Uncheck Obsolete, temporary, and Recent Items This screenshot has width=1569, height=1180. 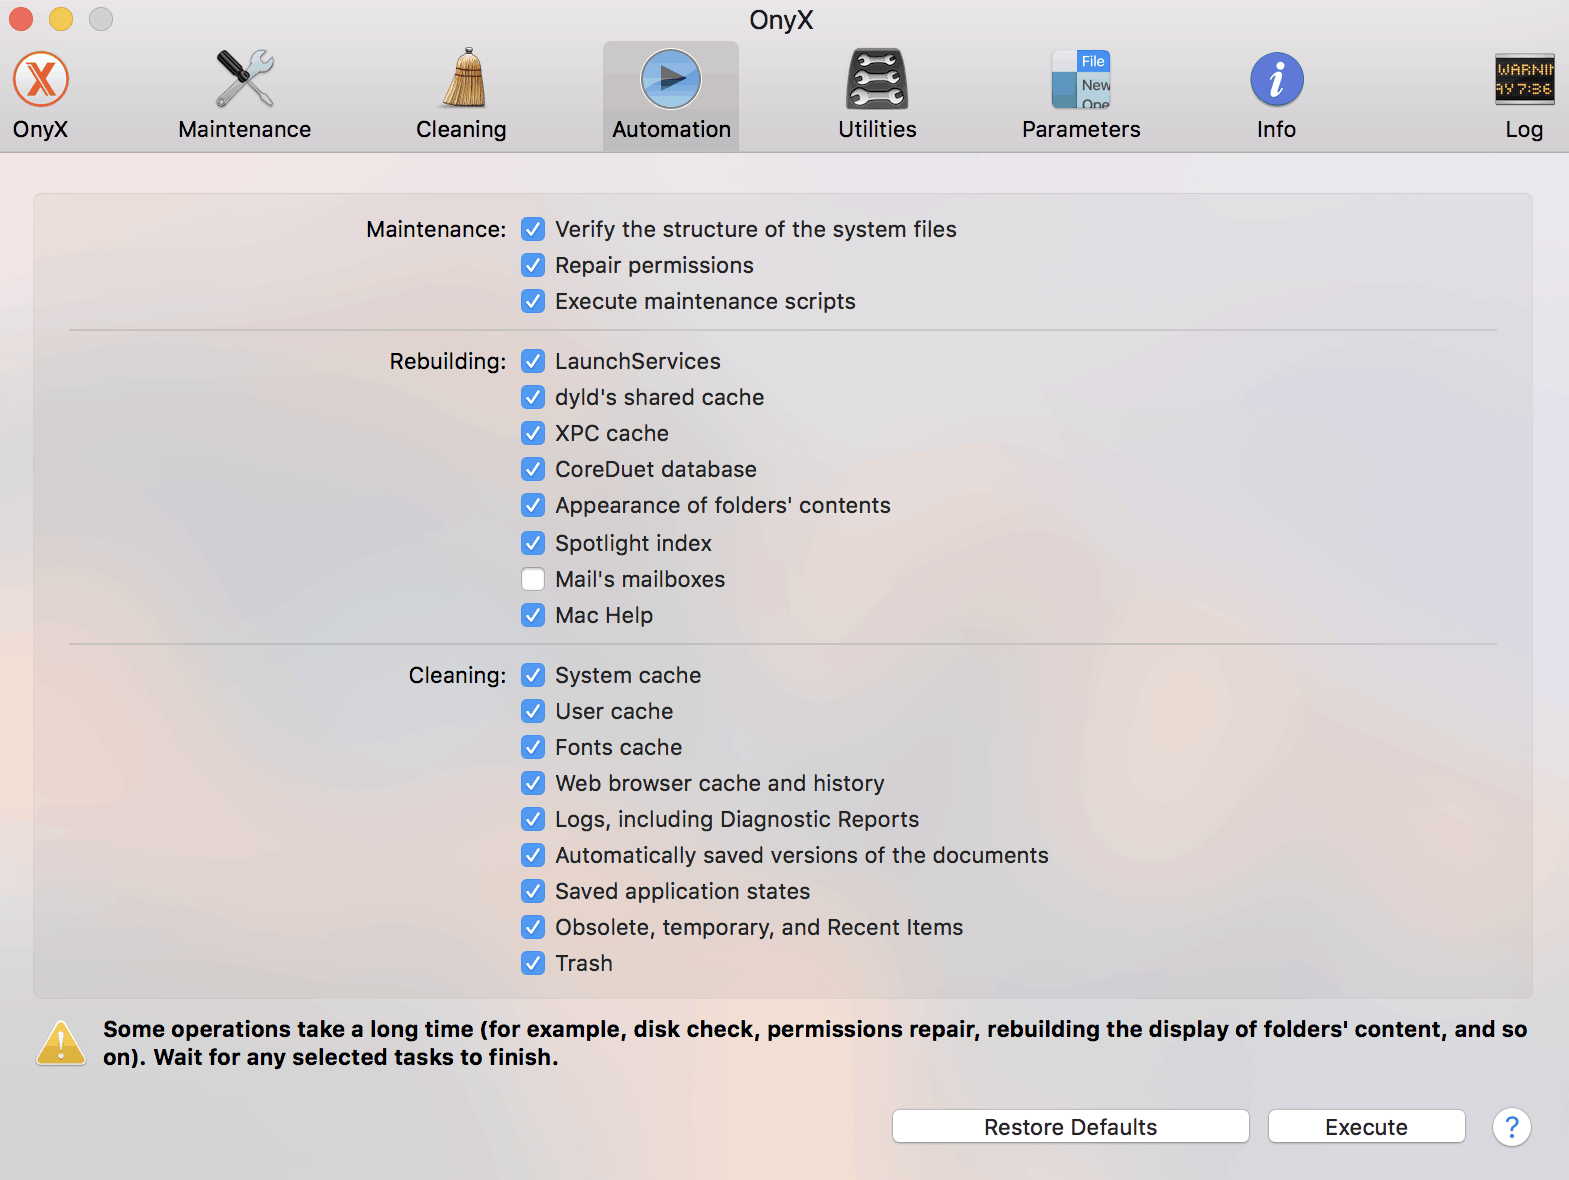pos(534,927)
